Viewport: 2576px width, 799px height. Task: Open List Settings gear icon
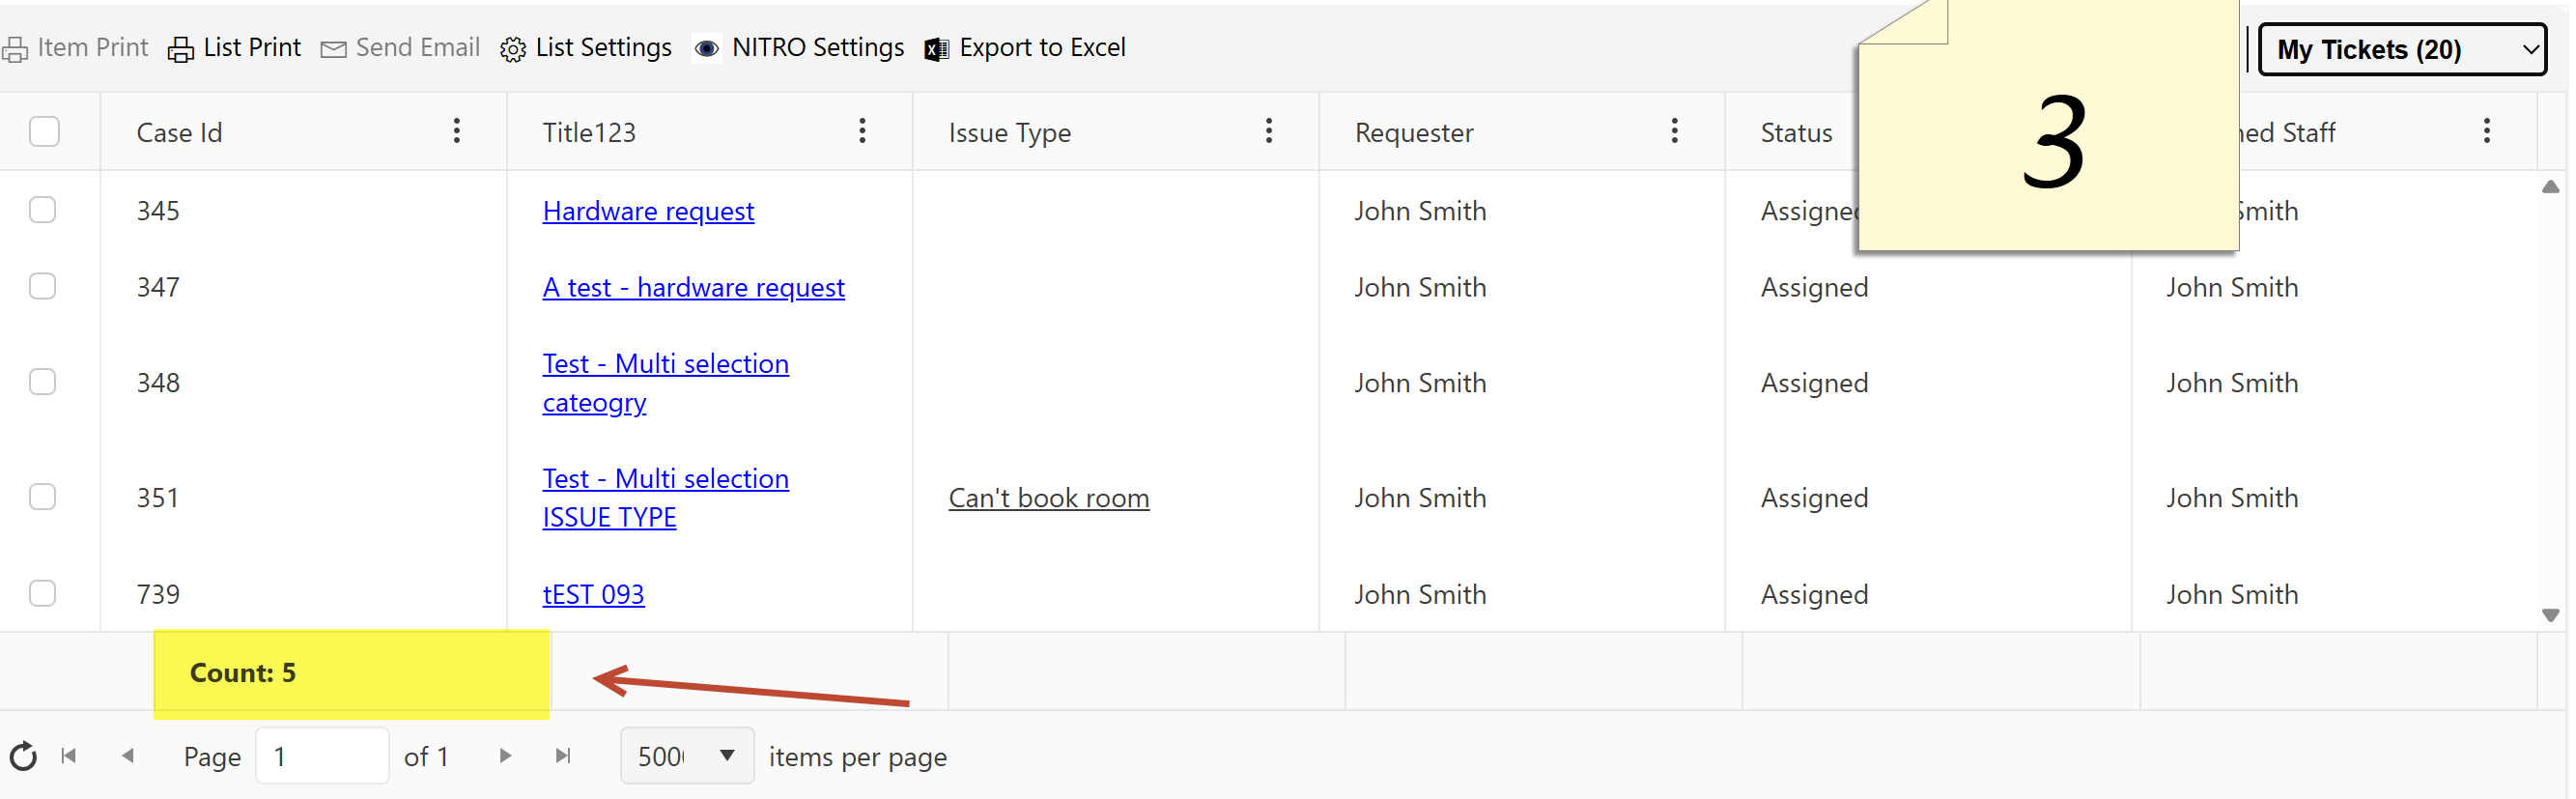pos(512,49)
